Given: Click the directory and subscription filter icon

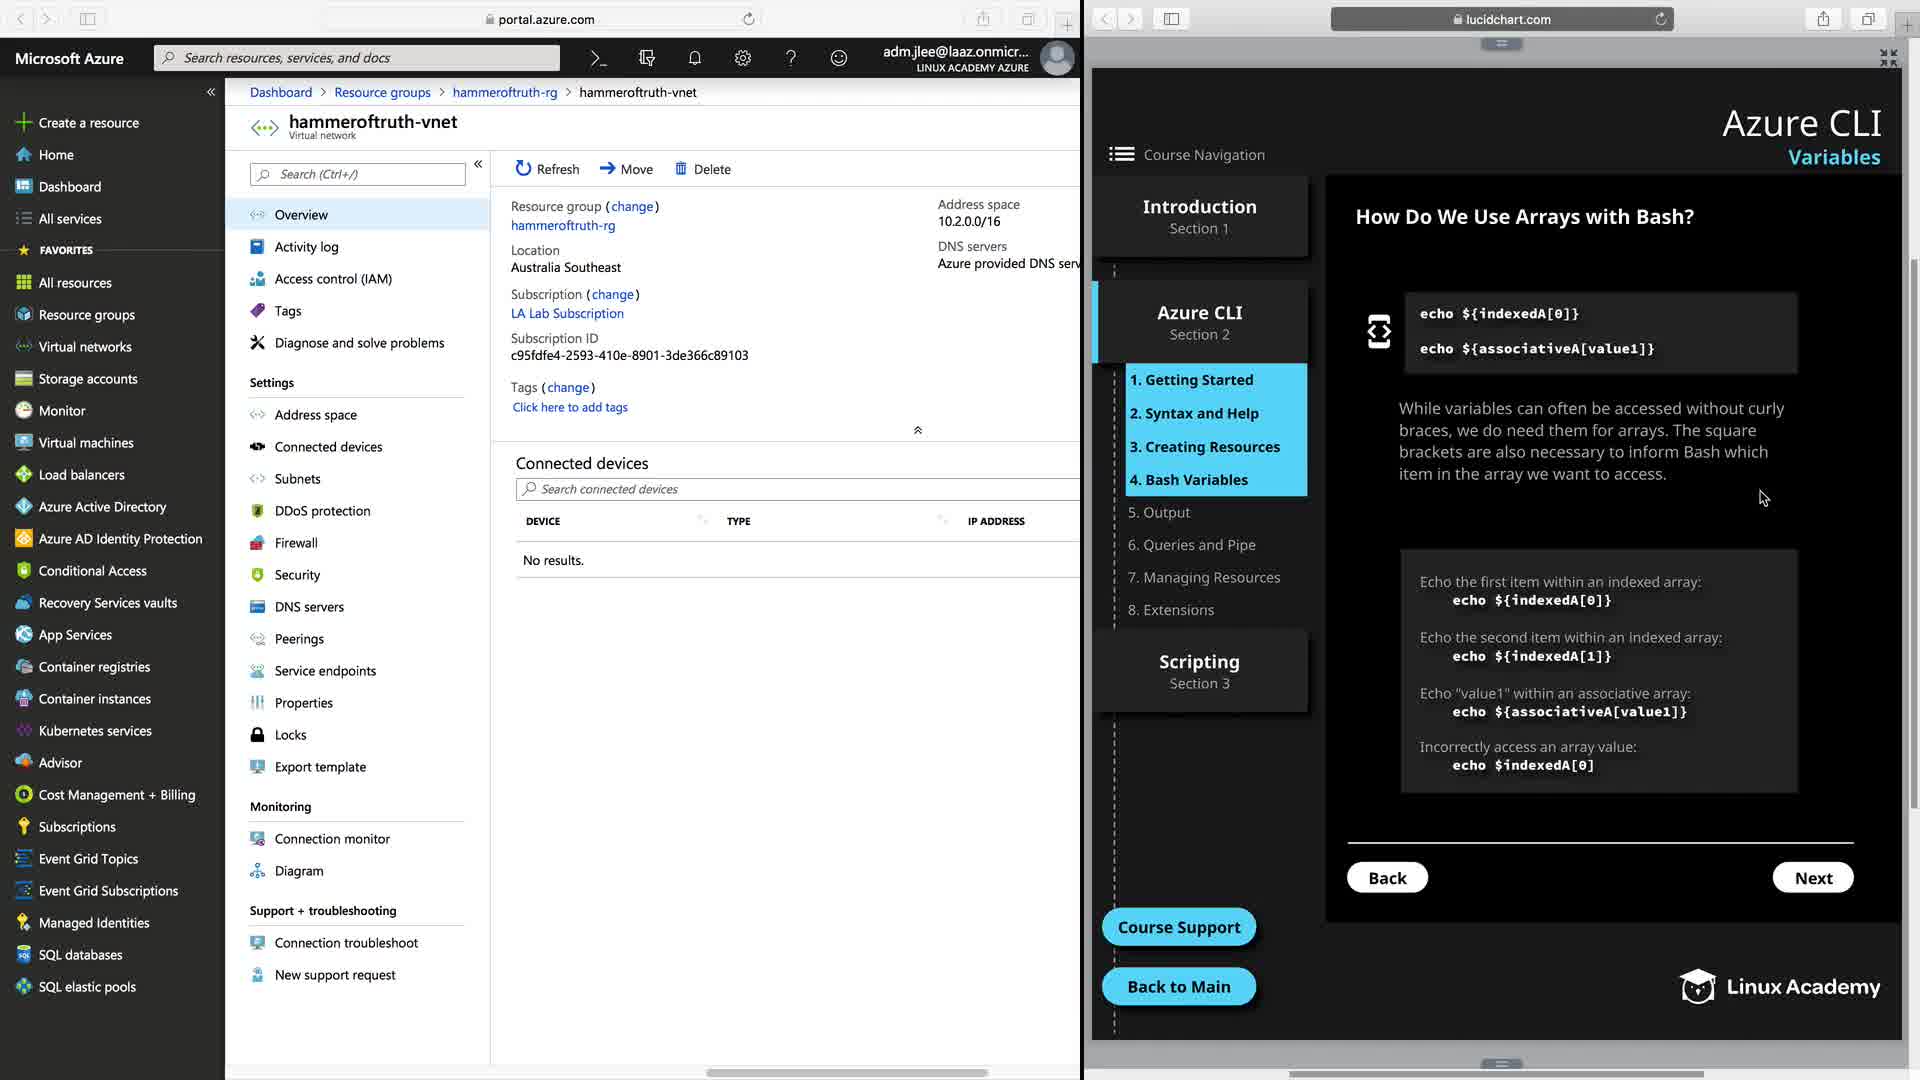Looking at the screenshot, I should [646, 58].
